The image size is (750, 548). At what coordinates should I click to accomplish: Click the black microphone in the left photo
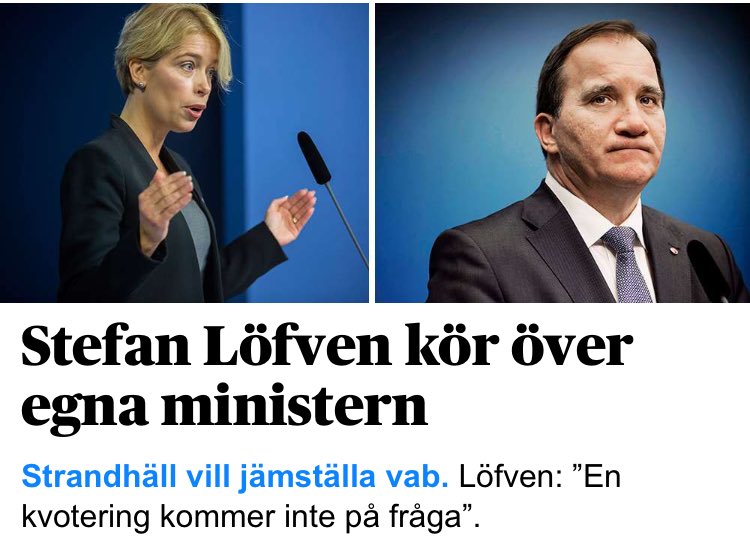tap(314, 158)
